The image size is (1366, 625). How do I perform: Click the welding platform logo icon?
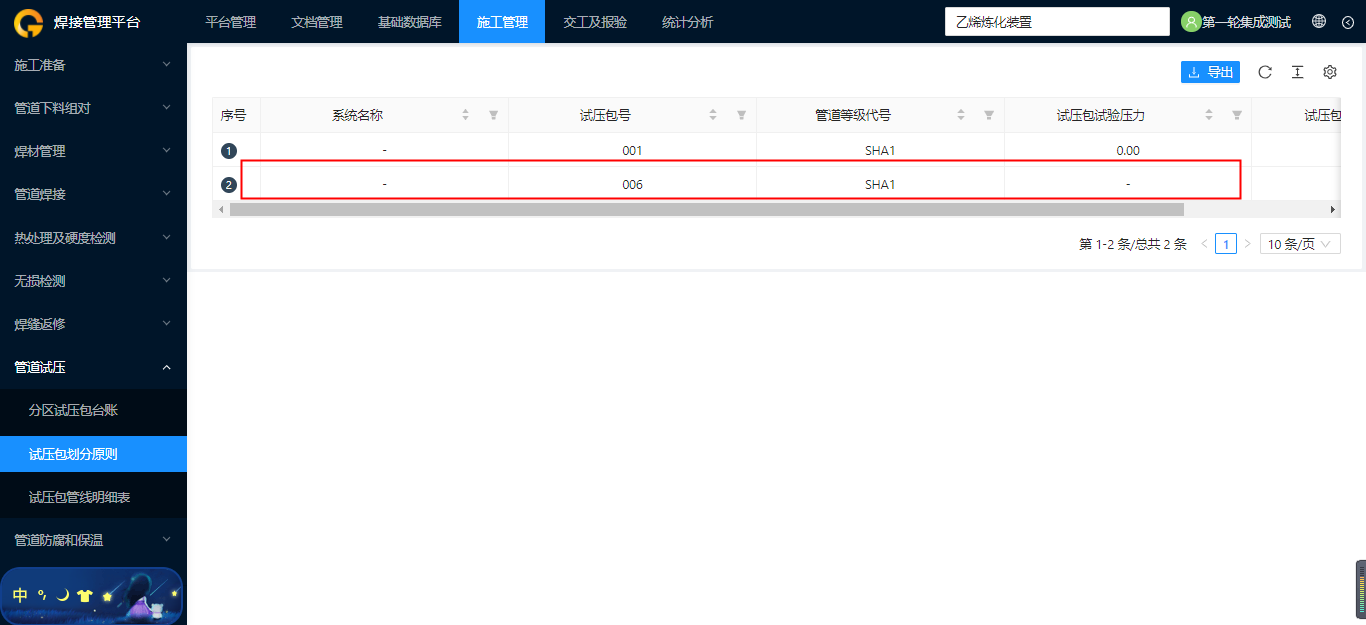tap(28, 22)
